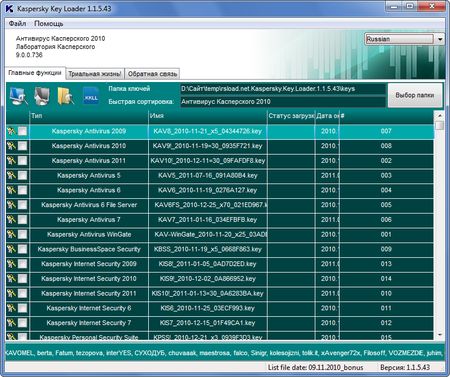Click the Kaspersky Internet Security 6 type cell
The image size is (450, 377).
pos(89,308)
